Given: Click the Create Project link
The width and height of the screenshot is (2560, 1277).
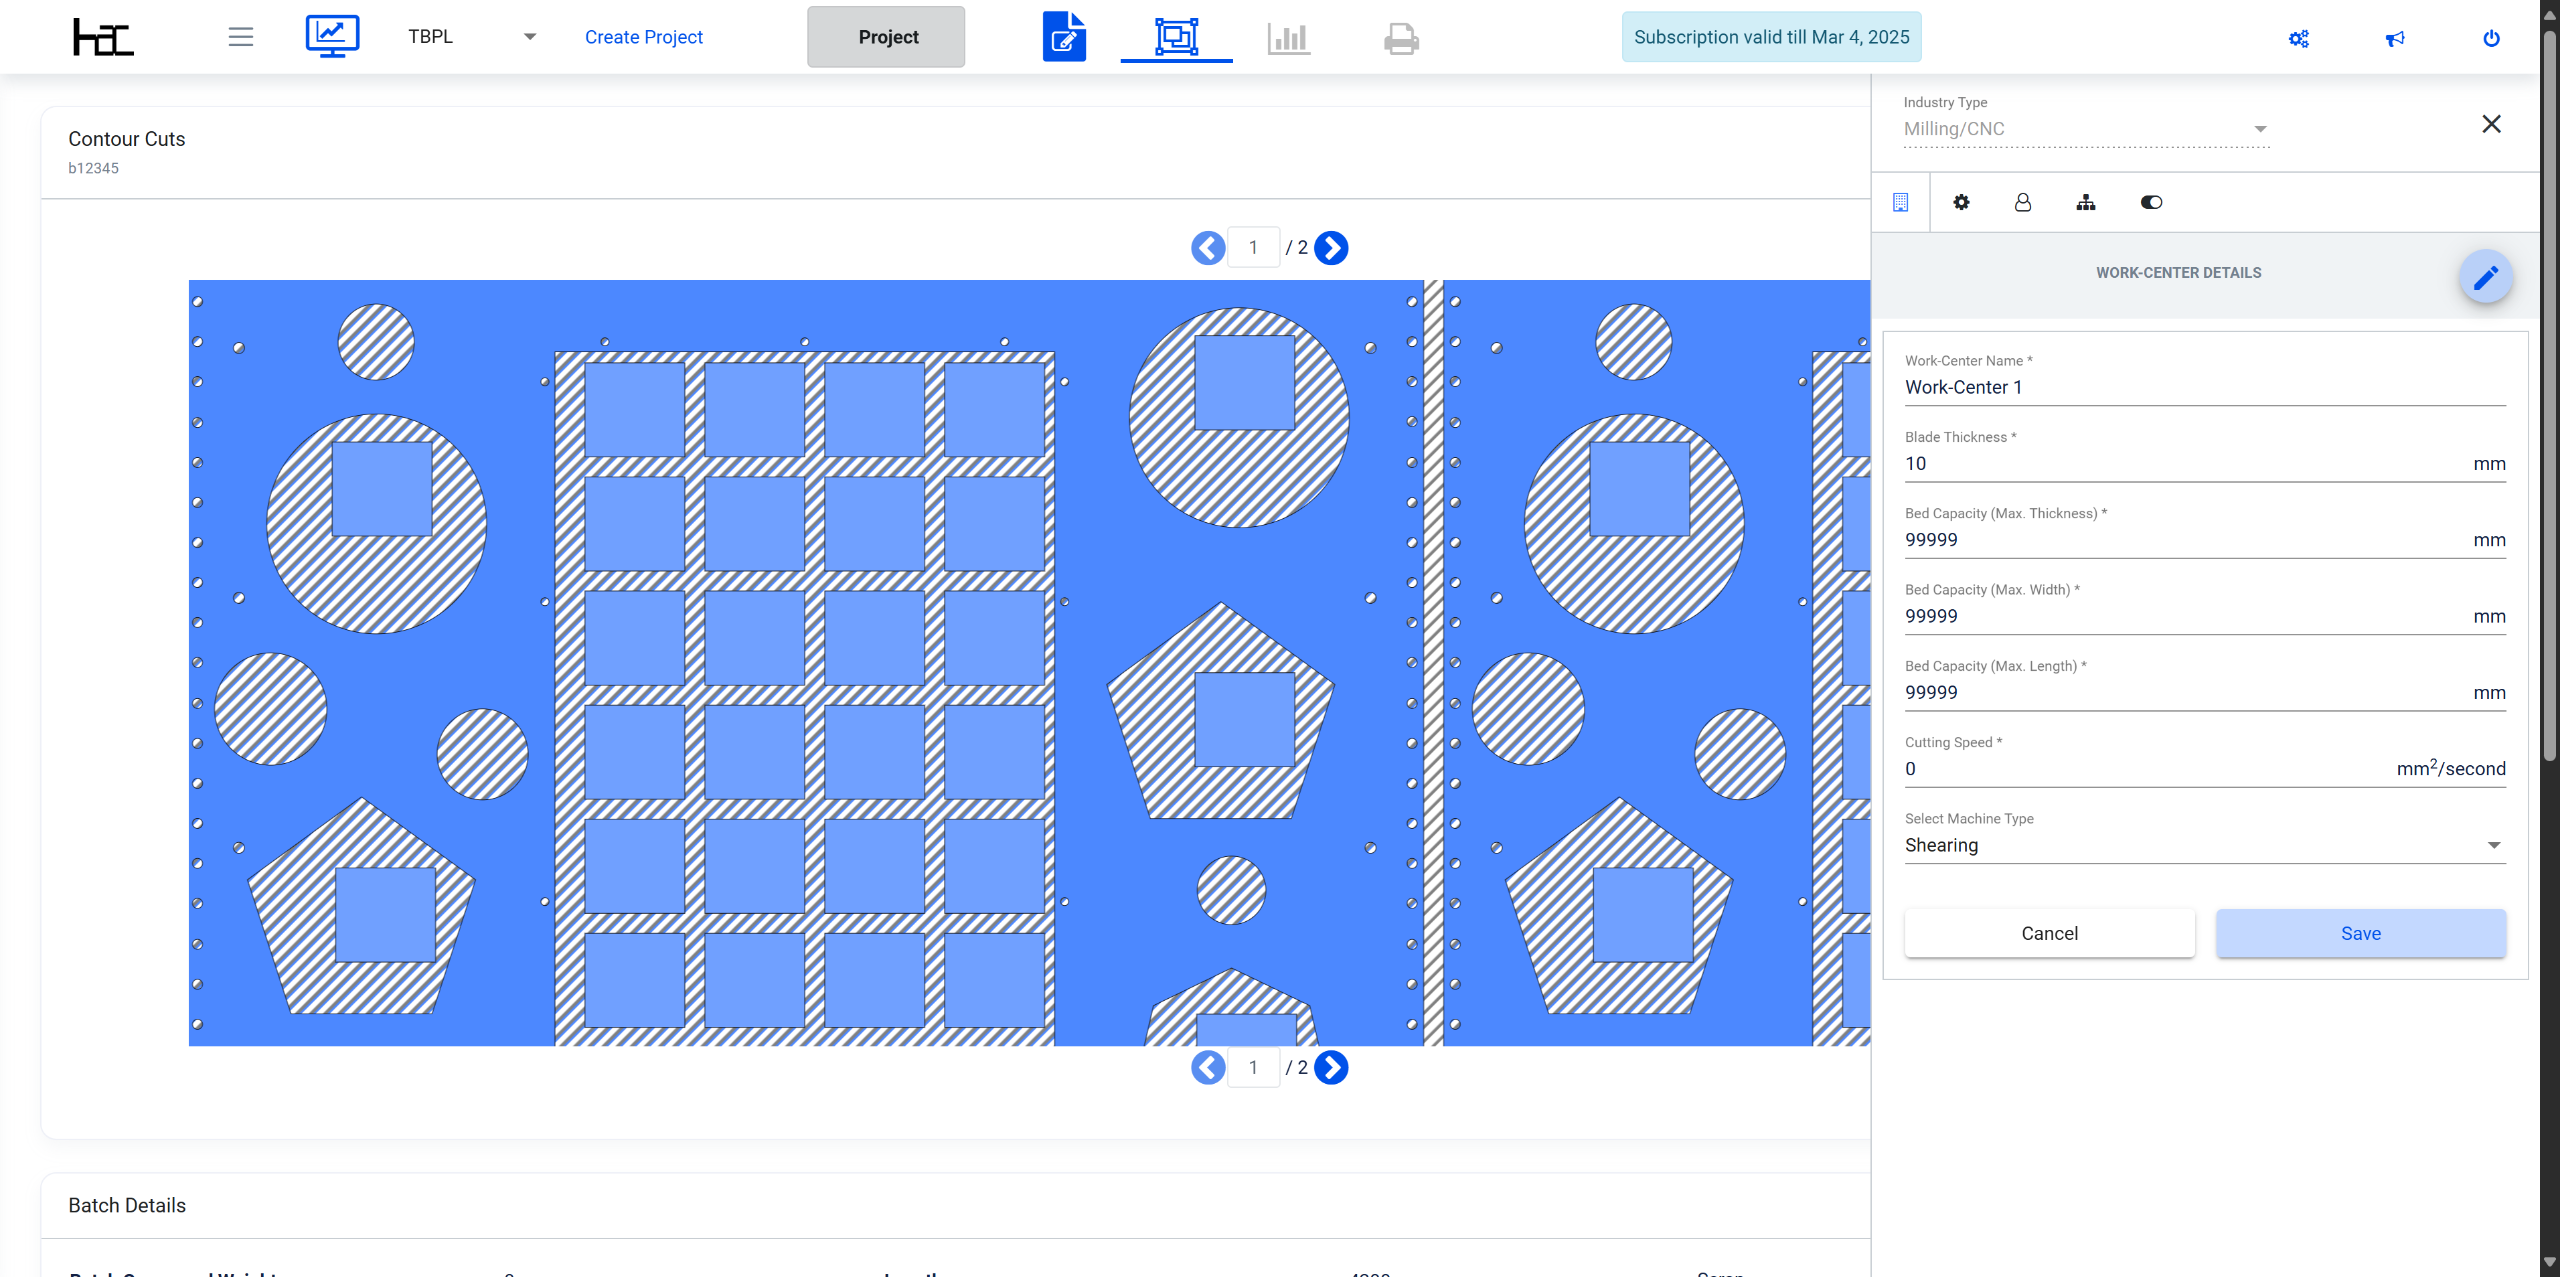Looking at the screenshot, I should [x=643, y=37].
